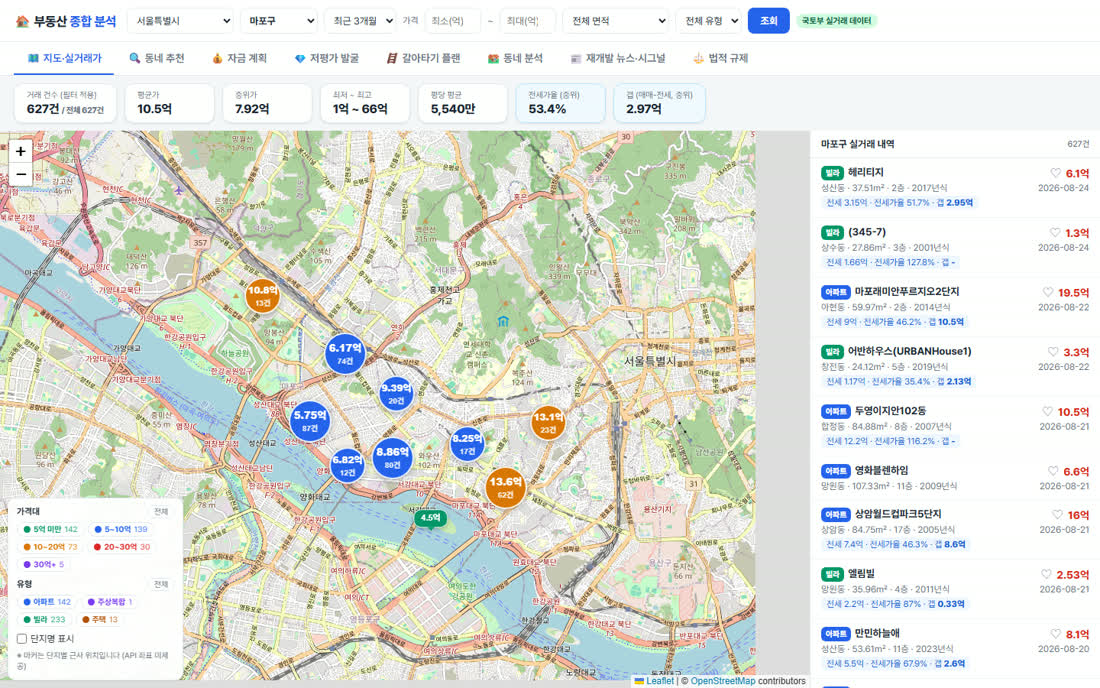Open the 8.86억 80건 map cluster
This screenshot has width=1100, height=688.
pyautogui.click(x=392, y=458)
